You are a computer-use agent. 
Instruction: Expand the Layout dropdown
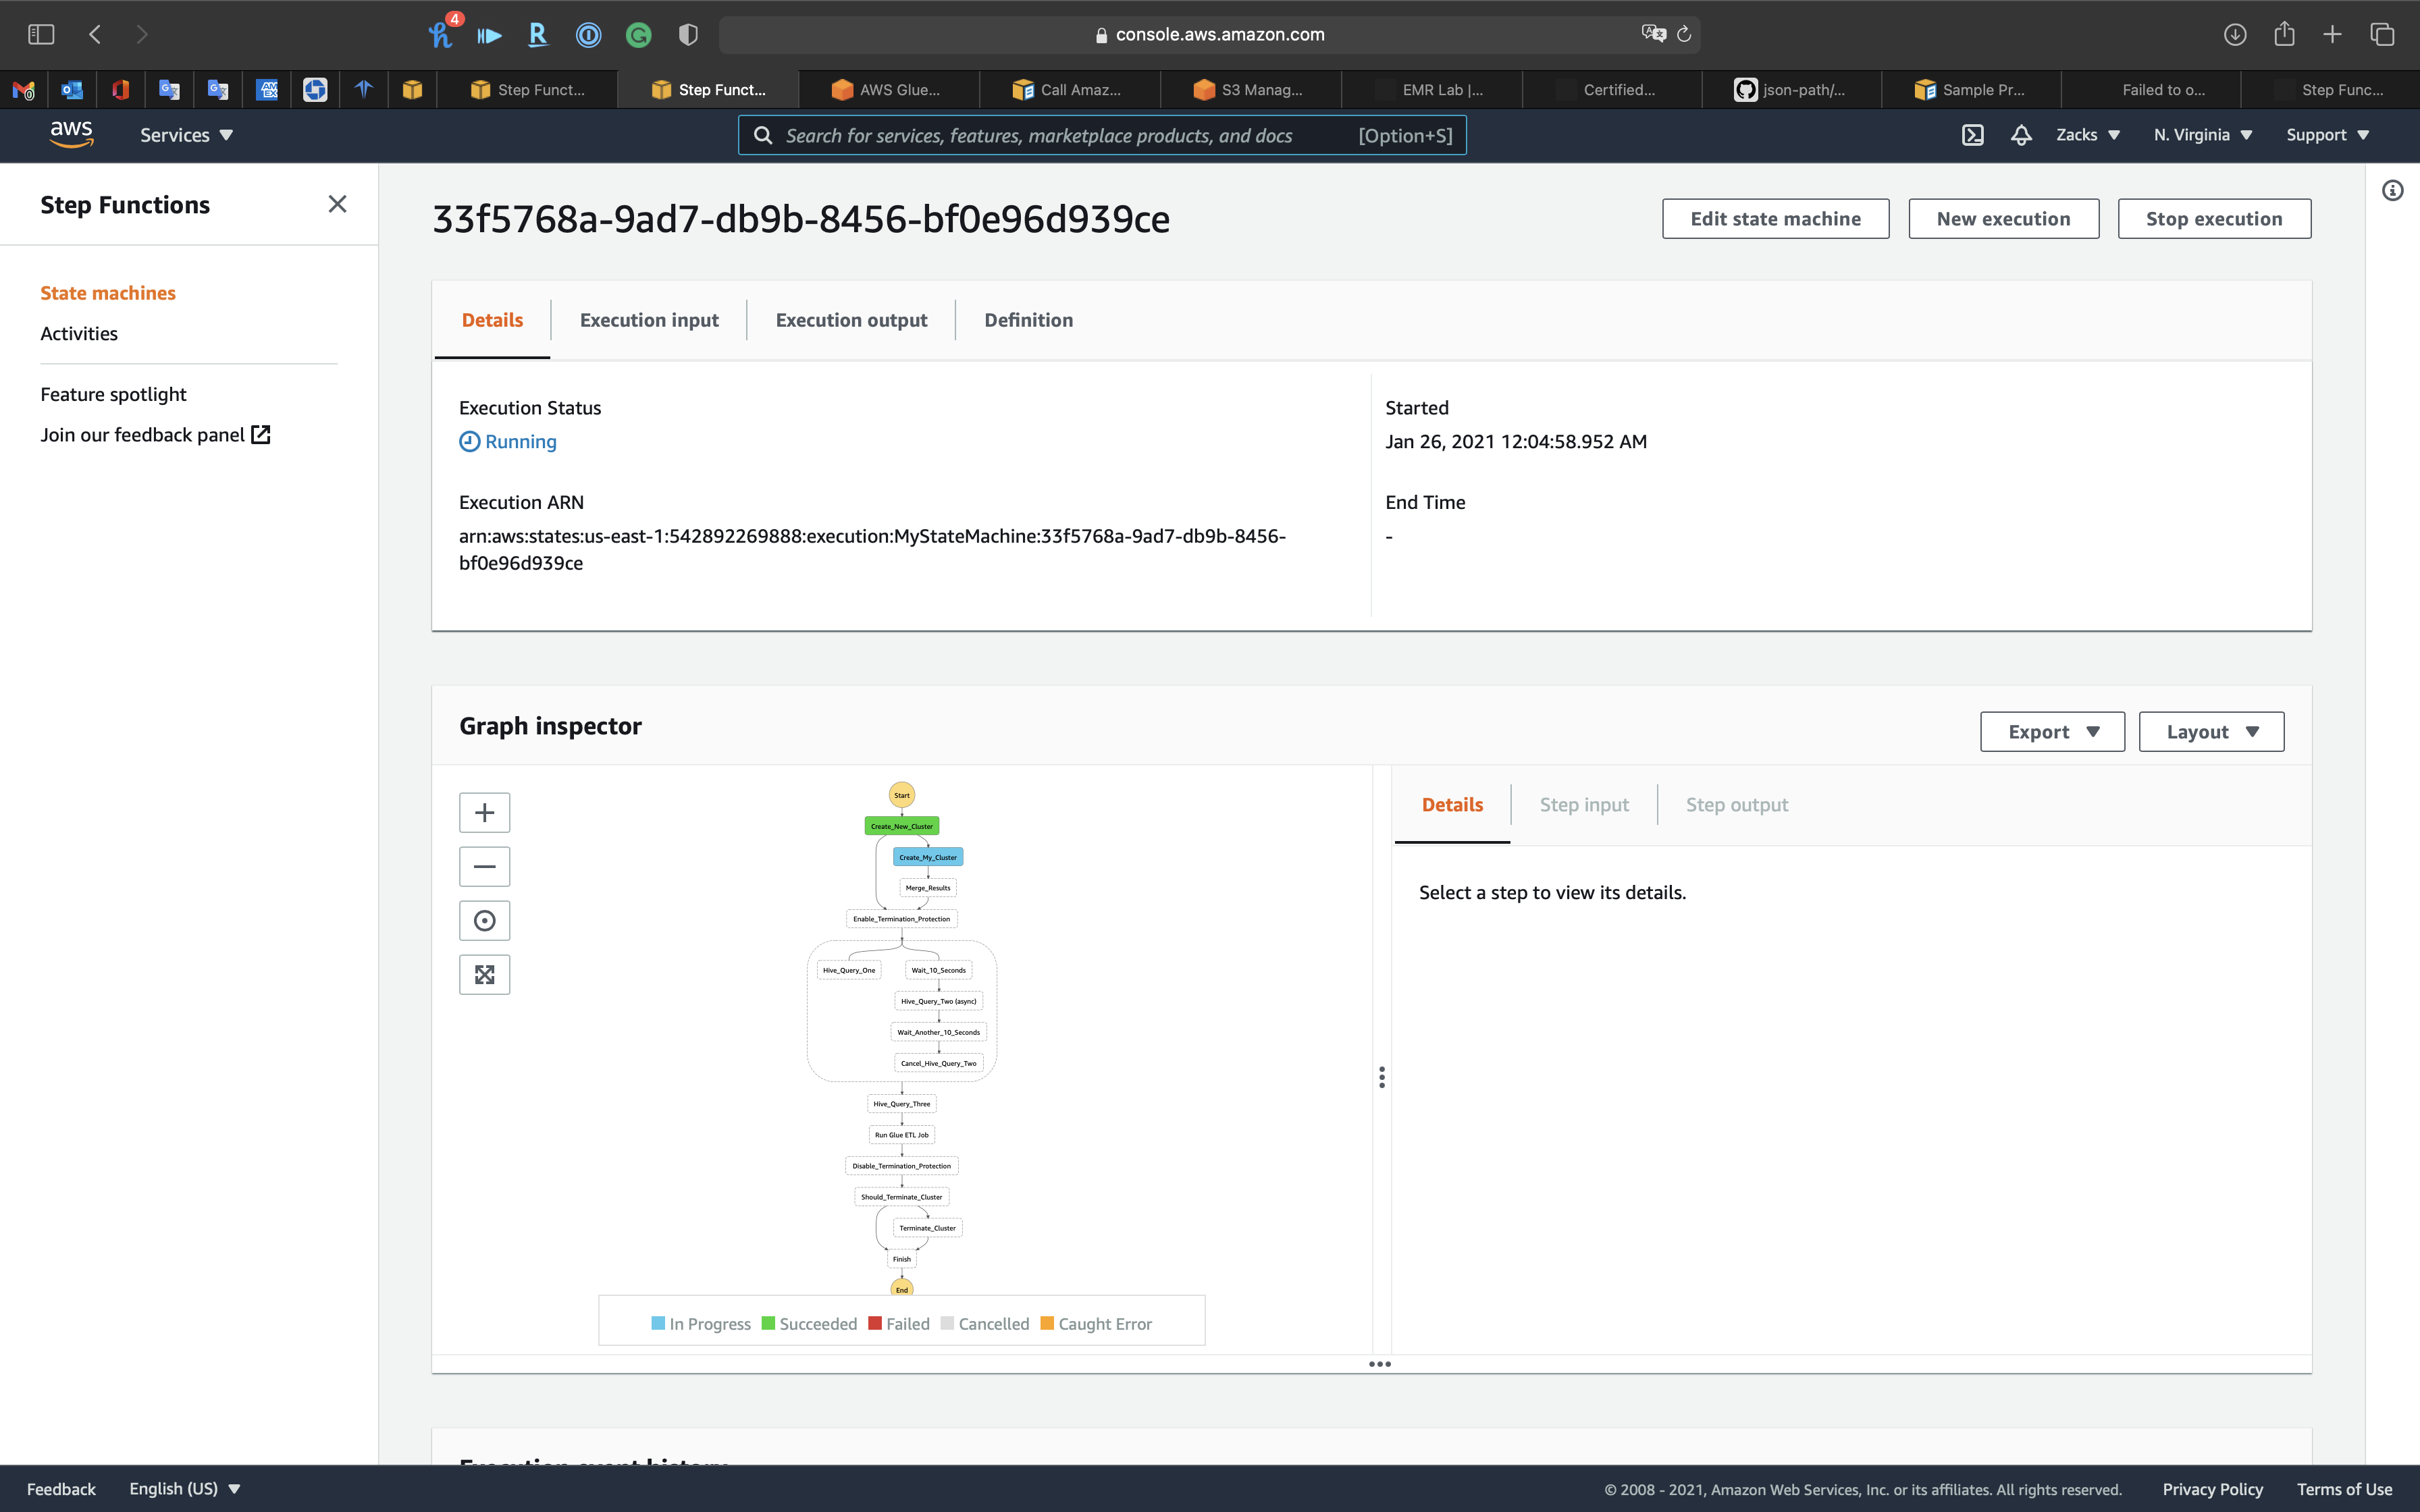pyautogui.click(x=2211, y=732)
